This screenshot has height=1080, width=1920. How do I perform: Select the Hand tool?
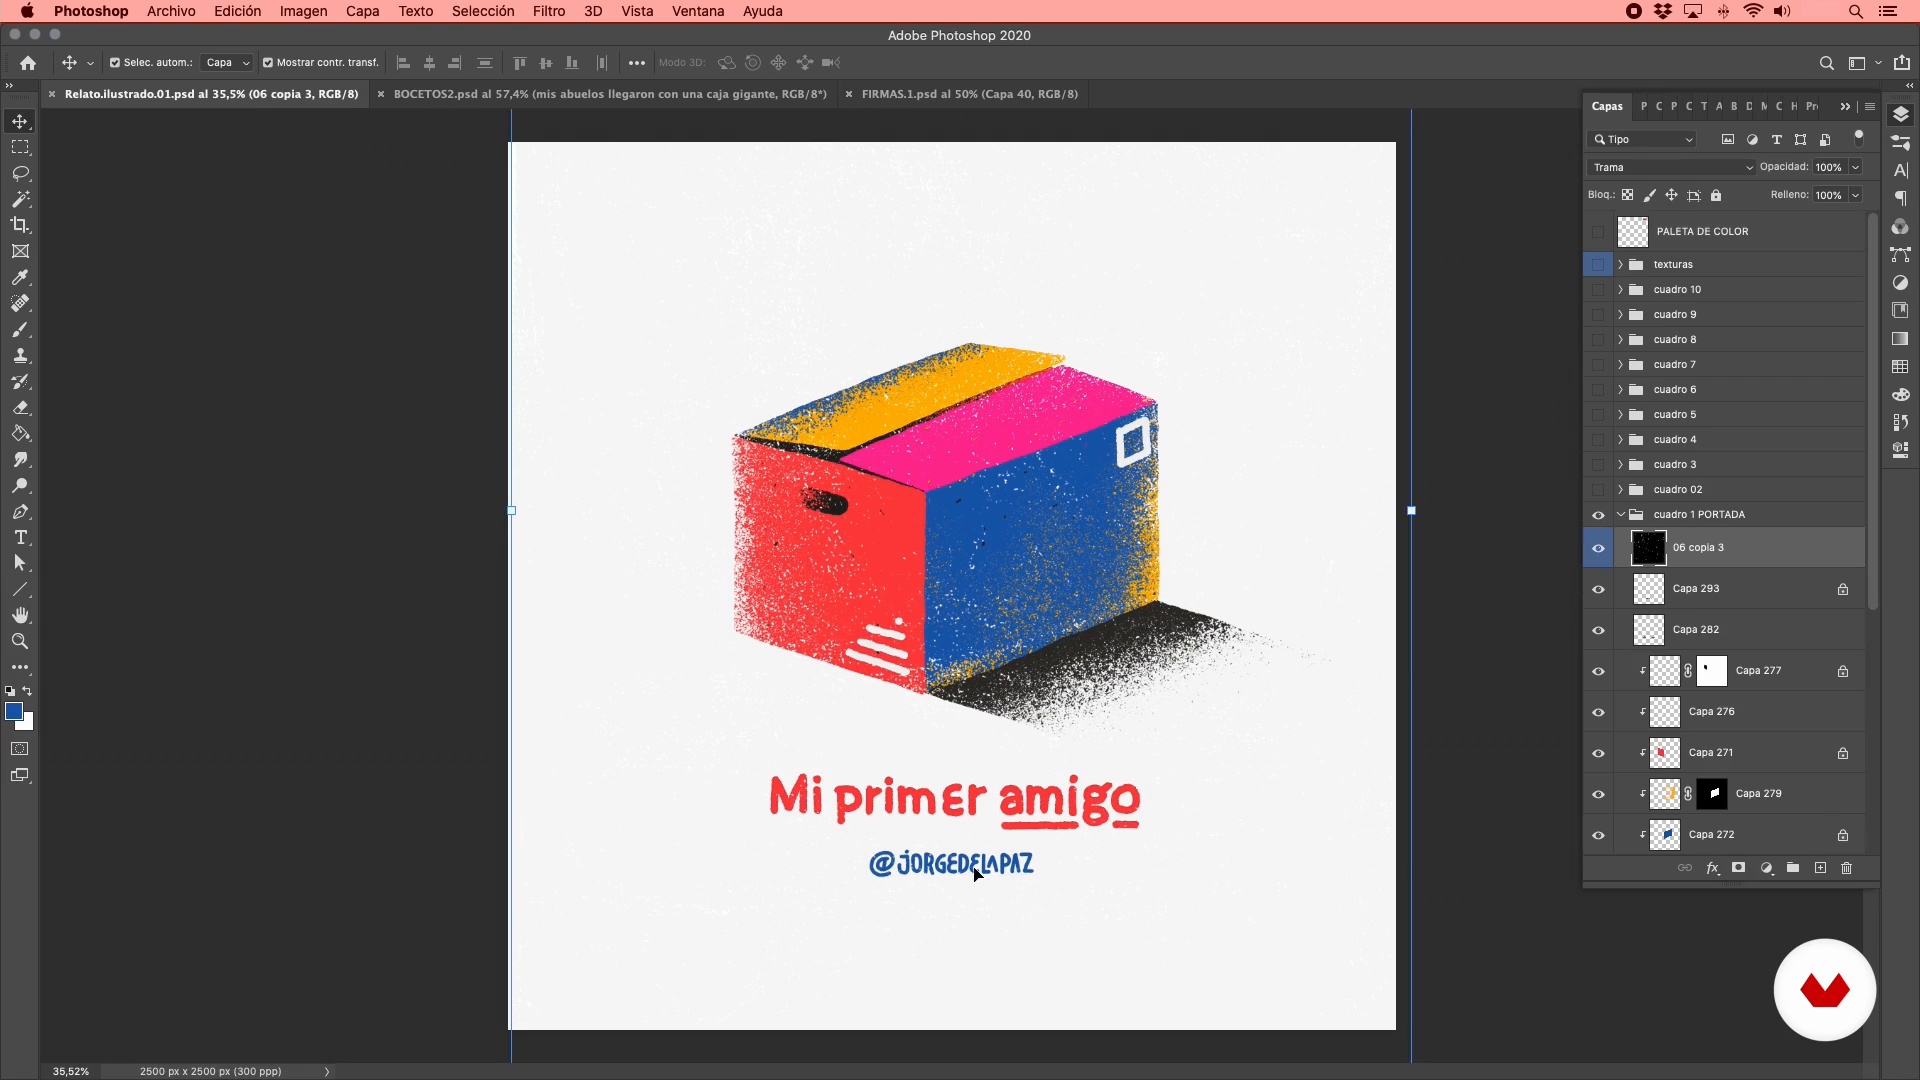20,615
